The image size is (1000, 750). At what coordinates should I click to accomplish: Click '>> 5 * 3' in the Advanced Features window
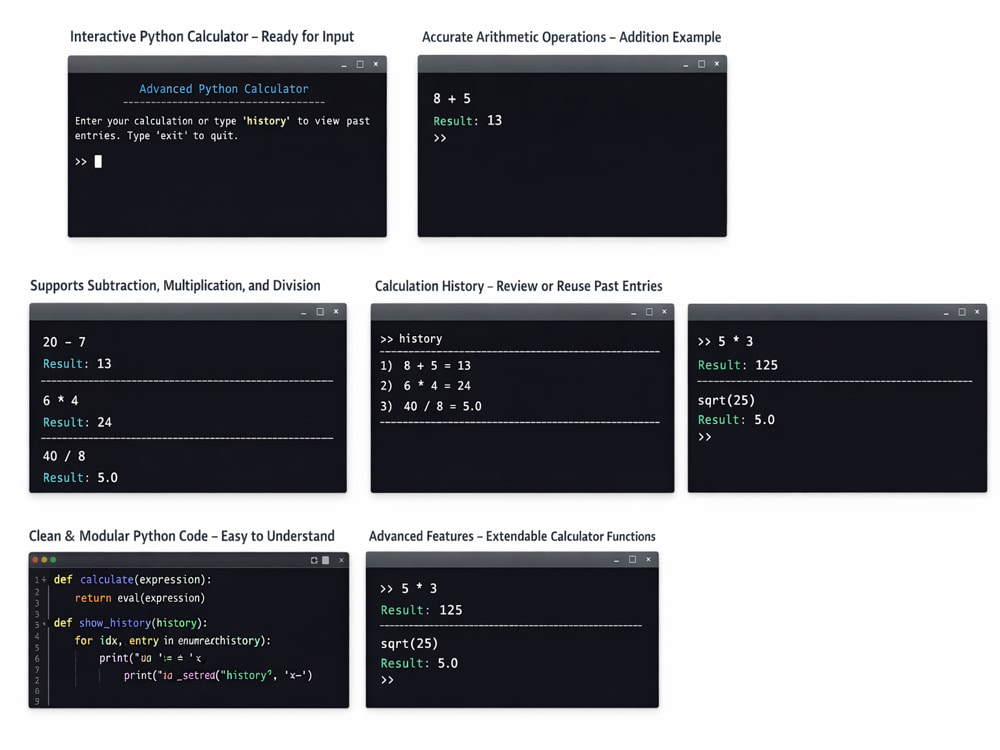point(409,588)
